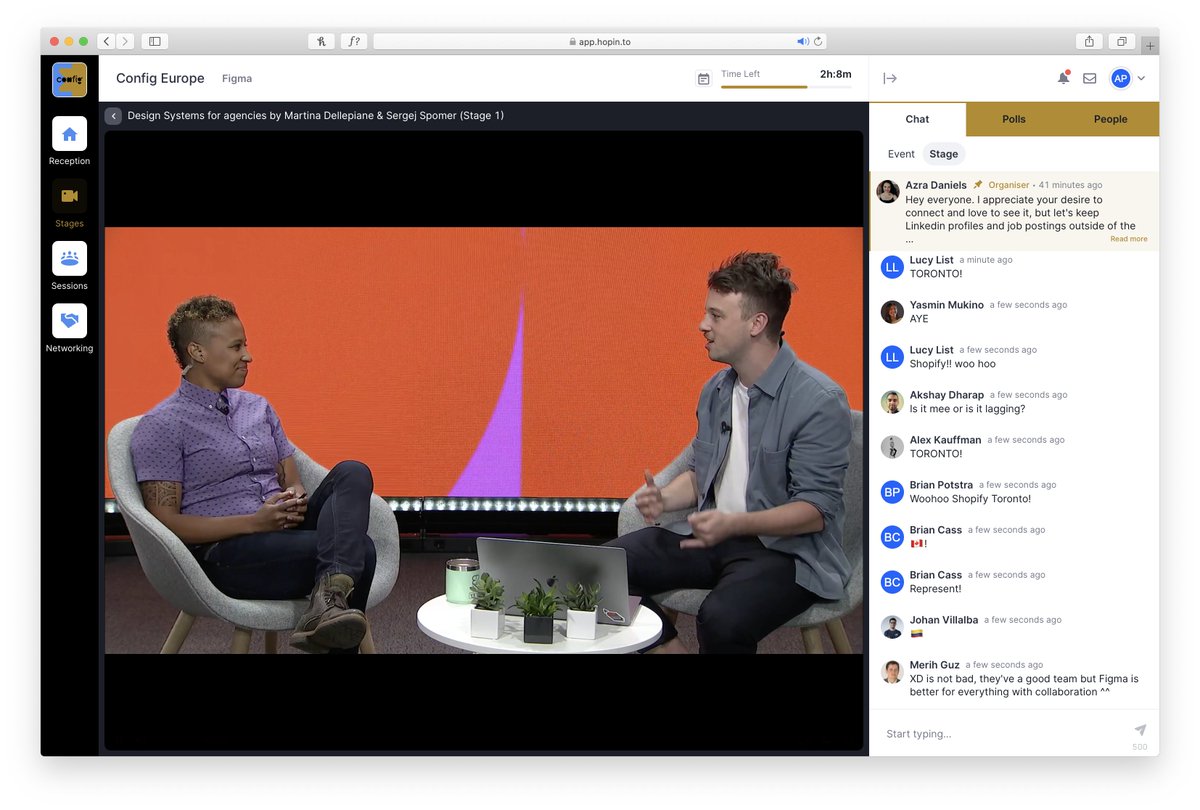Open the schedule calendar icon
This screenshot has height=810, width=1200.
click(x=704, y=78)
